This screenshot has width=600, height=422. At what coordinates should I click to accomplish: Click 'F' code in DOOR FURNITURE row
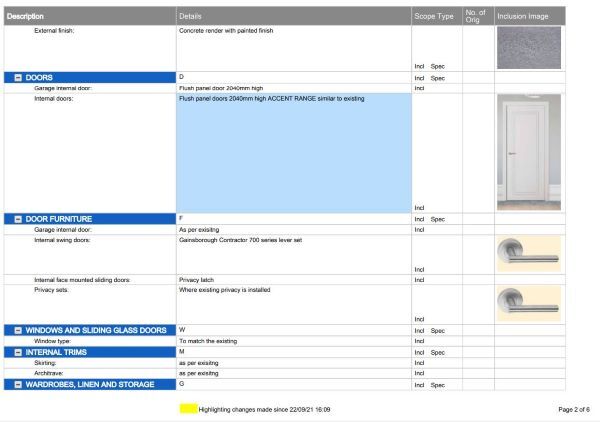181,218
